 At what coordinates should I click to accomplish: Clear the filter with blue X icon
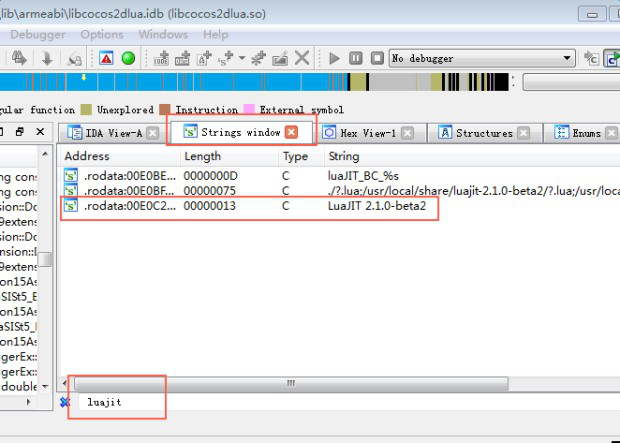[65, 402]
